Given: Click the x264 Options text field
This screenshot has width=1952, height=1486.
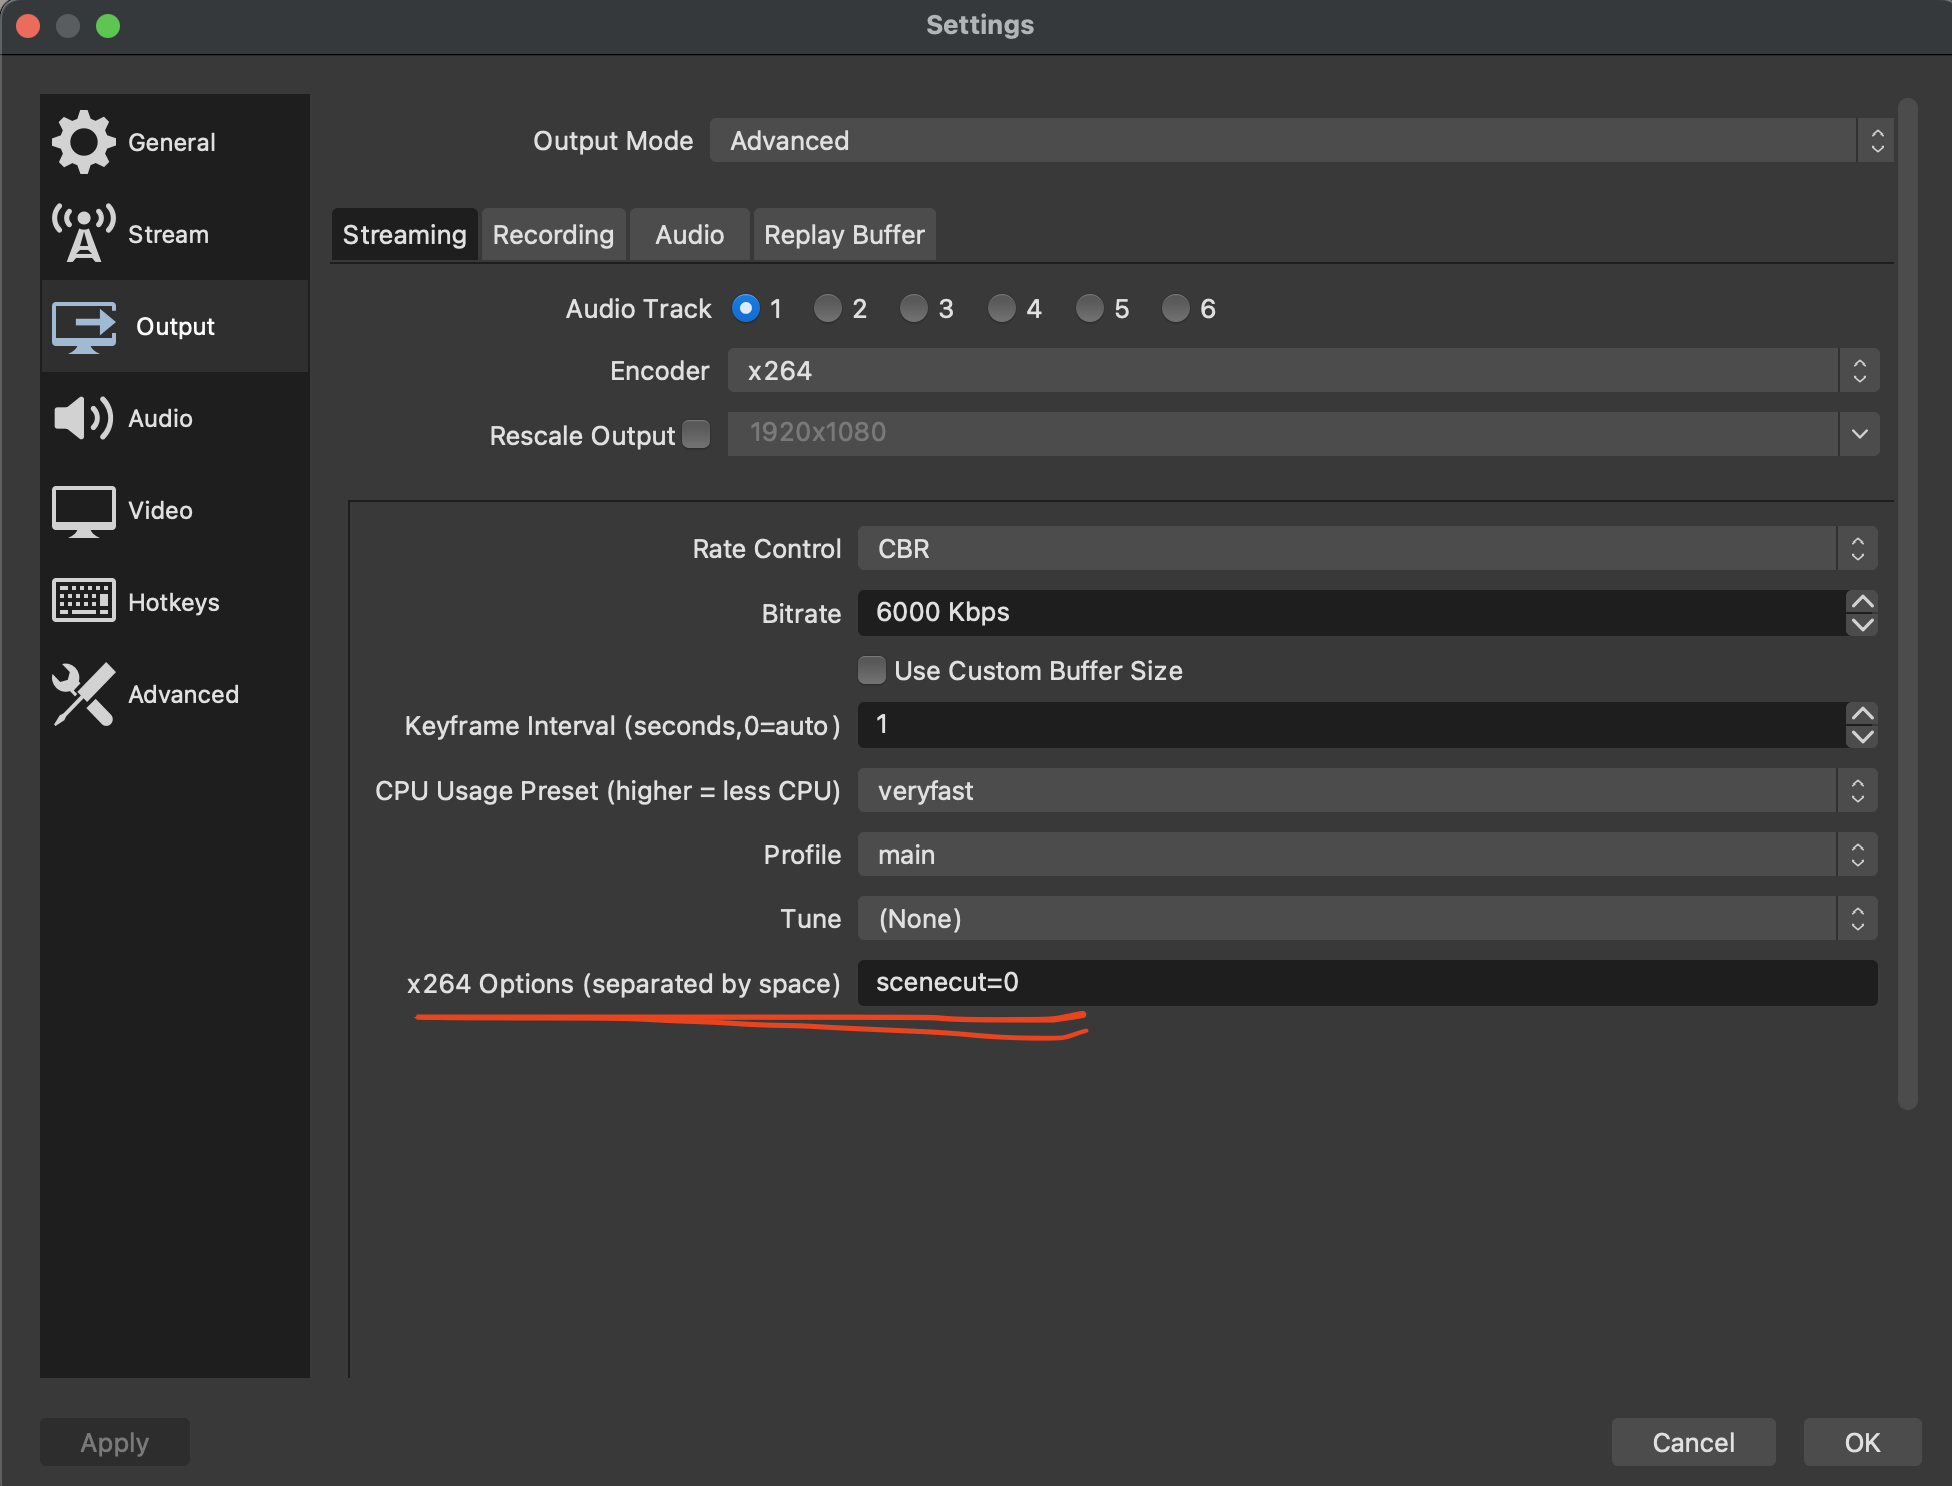Looking at the screenshot, I should click(x=1366, y=983).
